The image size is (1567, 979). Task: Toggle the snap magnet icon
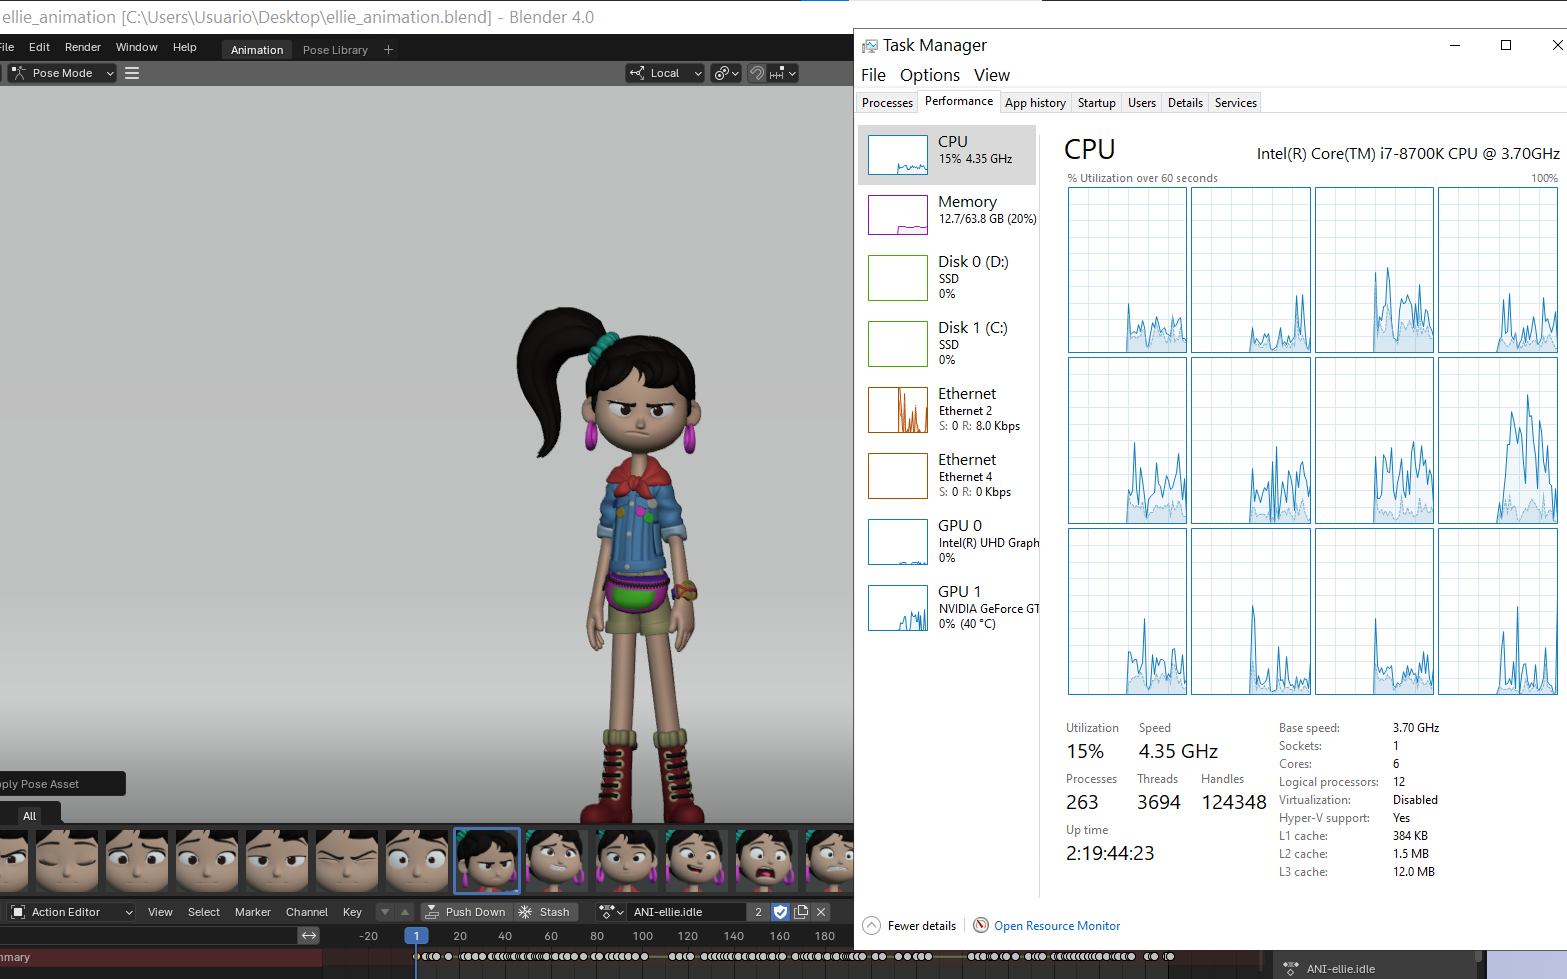pyautogui.click(x=757, y=73)
